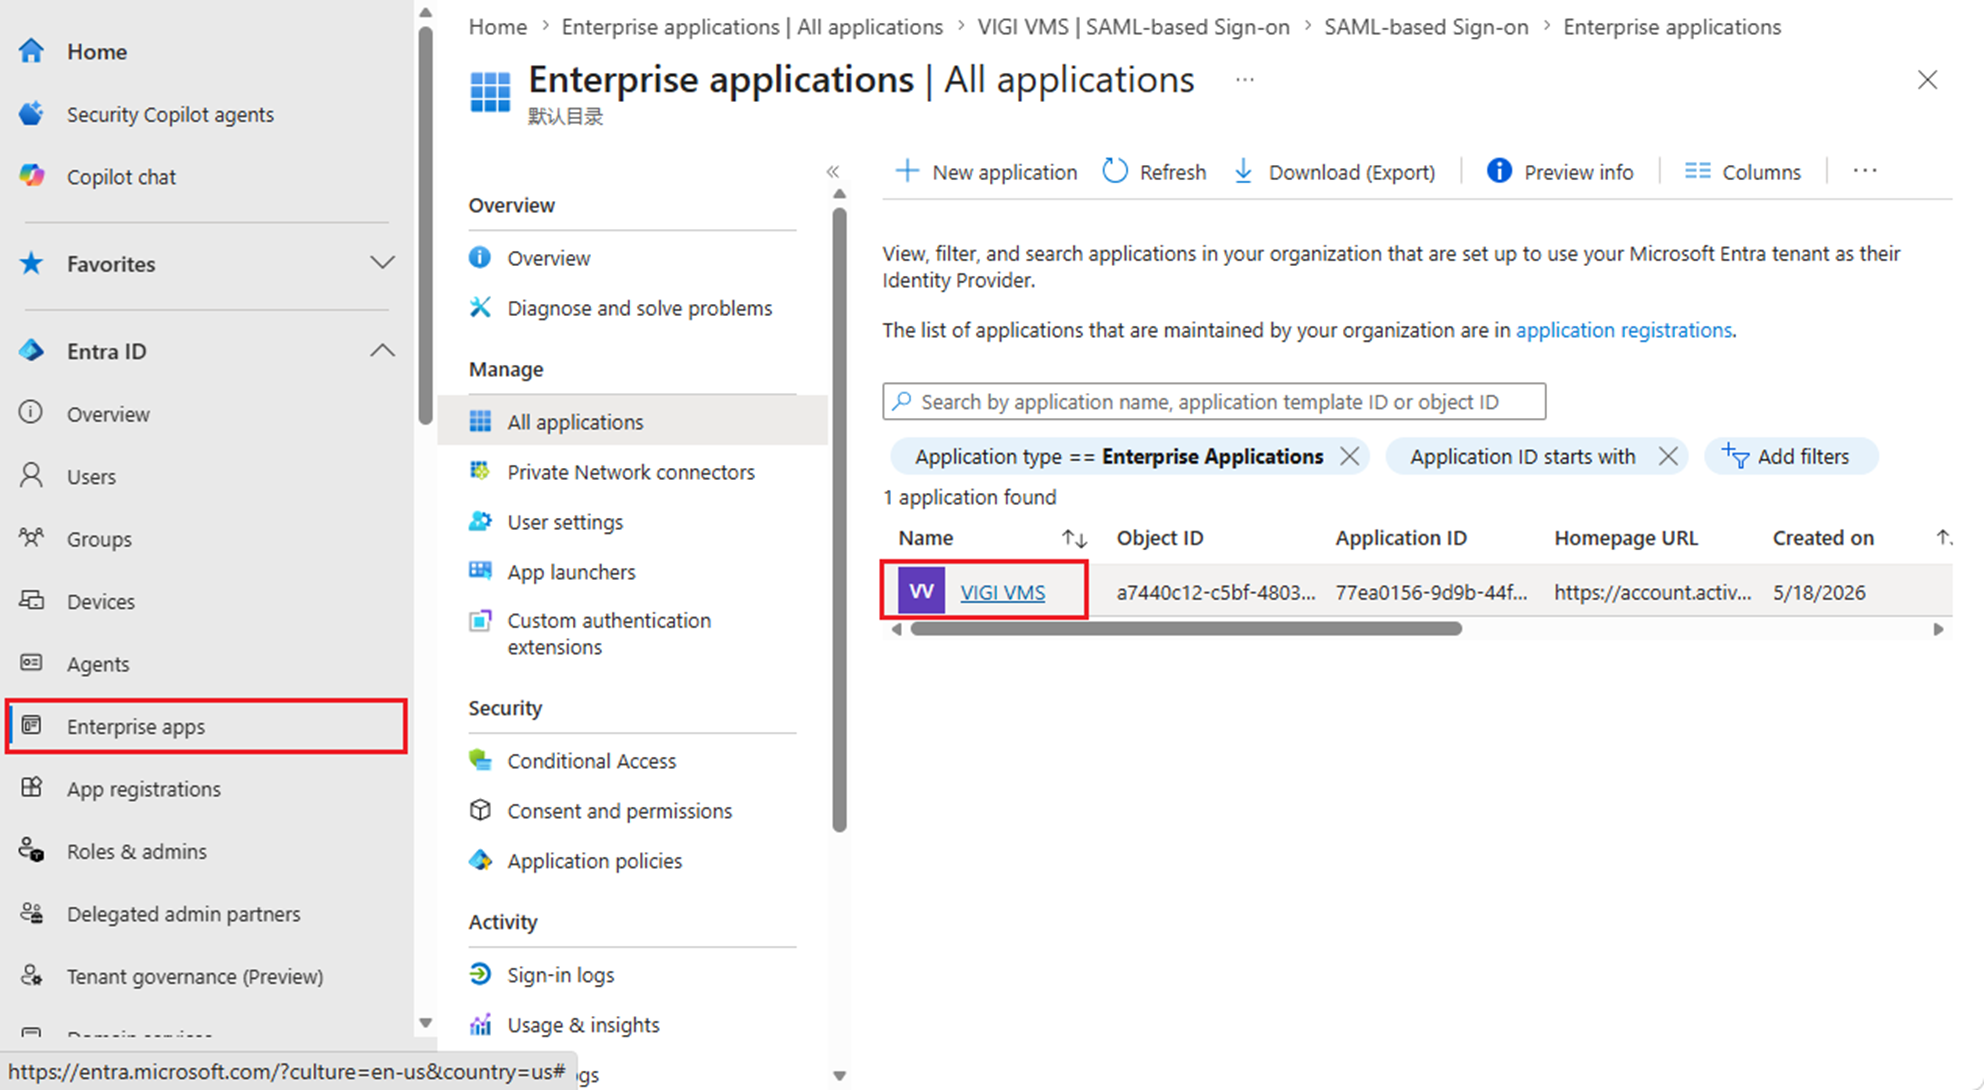Screen dimensions: 1984x1090
Task: Collapse the resource menu double-chevron
Action: pos(833,172)
